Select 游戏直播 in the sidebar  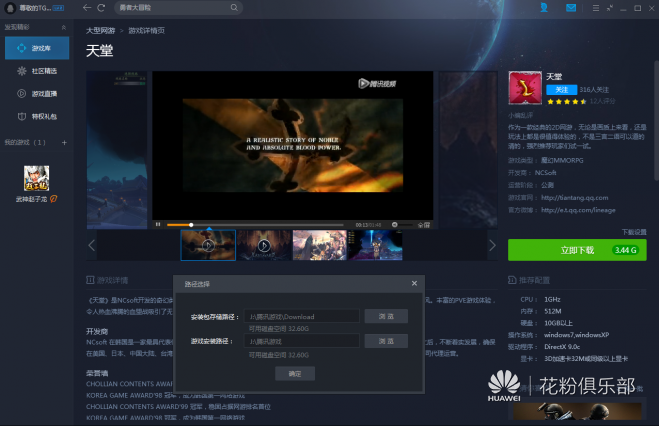click(x=37, y=94)
